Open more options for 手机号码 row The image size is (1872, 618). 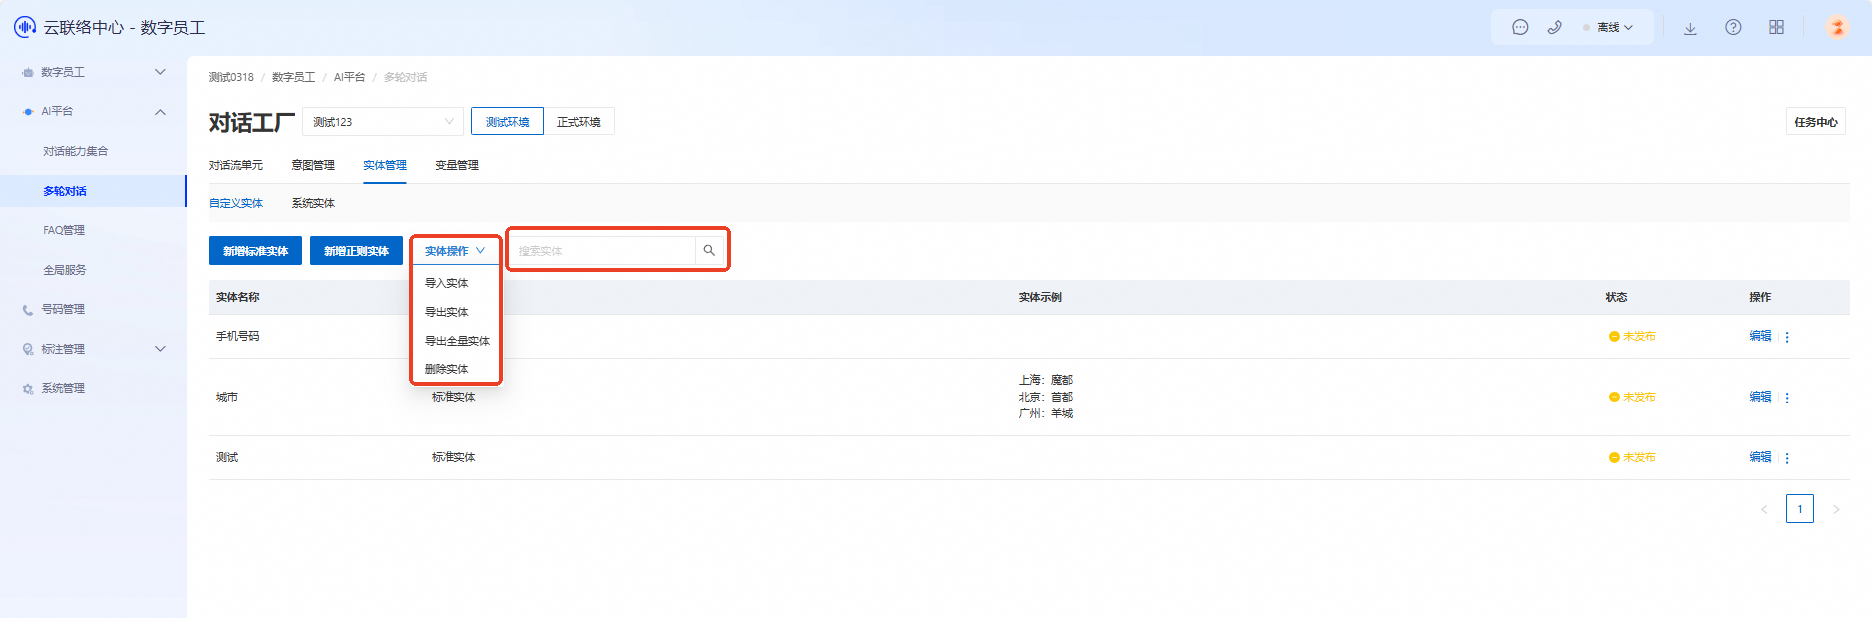pyautogui.click(x=1787, y=337)
